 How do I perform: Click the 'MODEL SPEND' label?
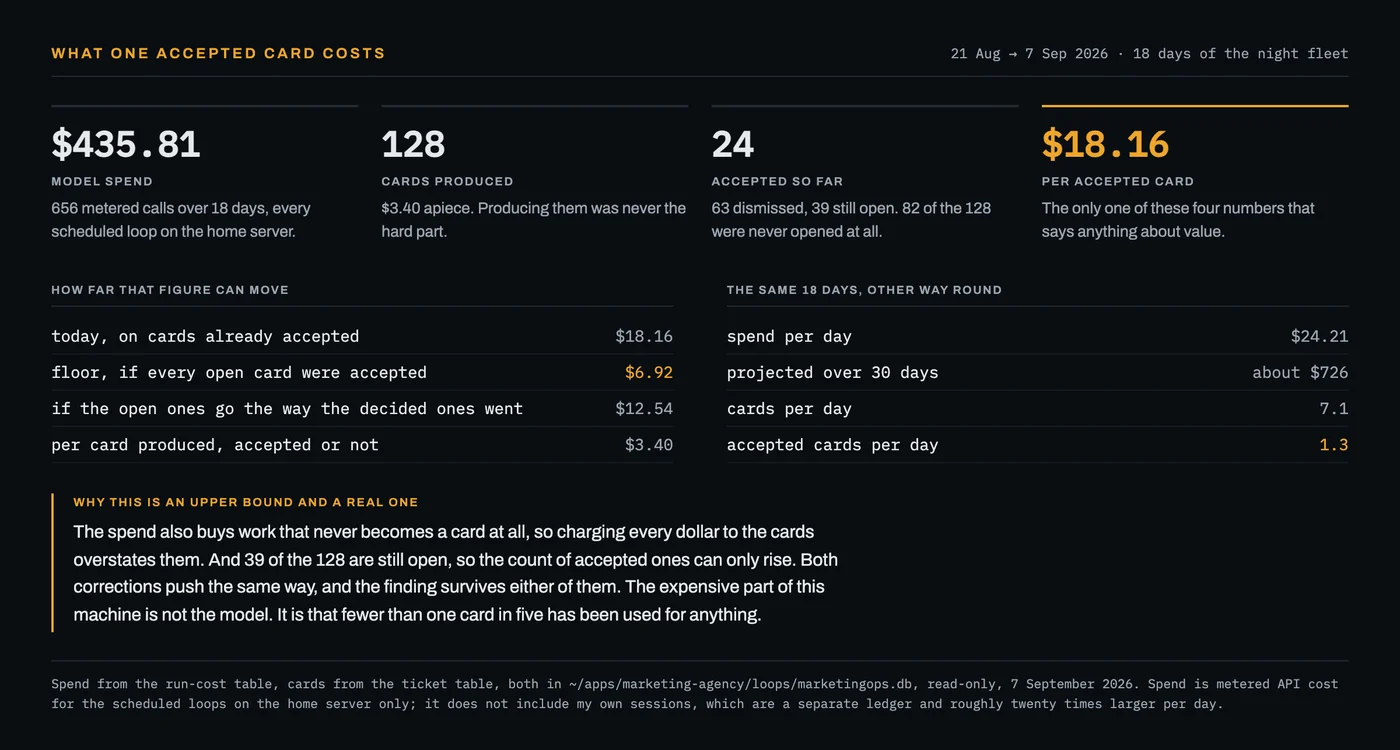coord(102,182)
